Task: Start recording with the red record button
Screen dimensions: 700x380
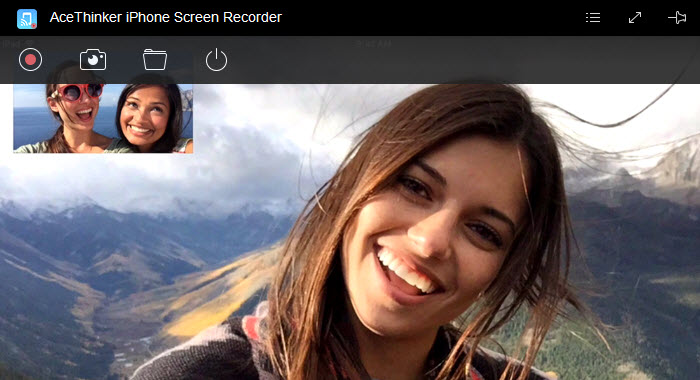Action: pos(30,59)
